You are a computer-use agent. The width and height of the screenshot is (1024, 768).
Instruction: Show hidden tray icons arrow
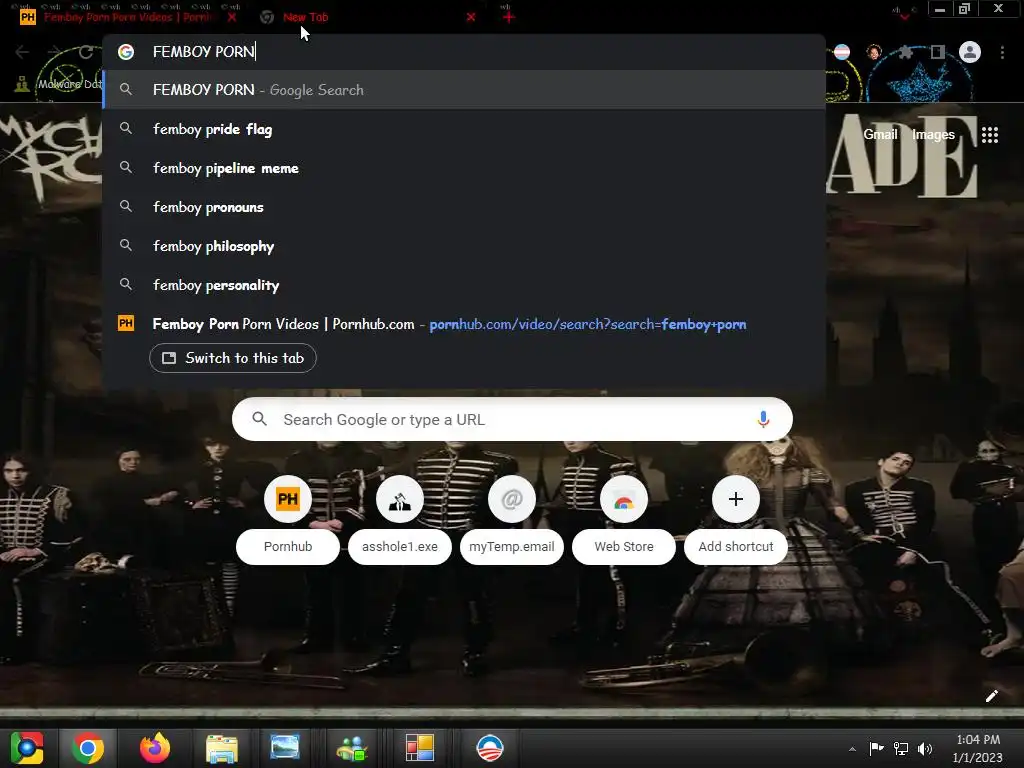852,749
